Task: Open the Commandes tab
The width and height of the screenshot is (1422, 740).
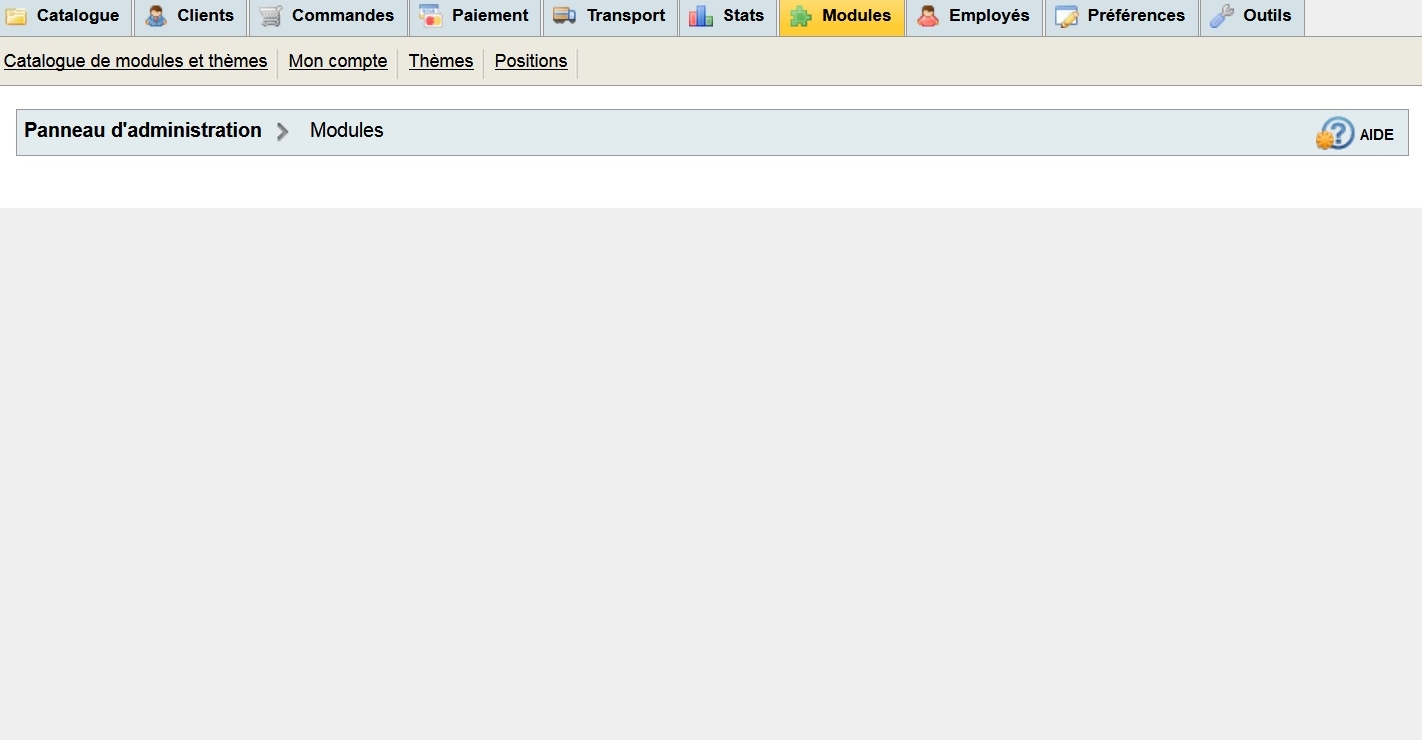Action: 328,17
